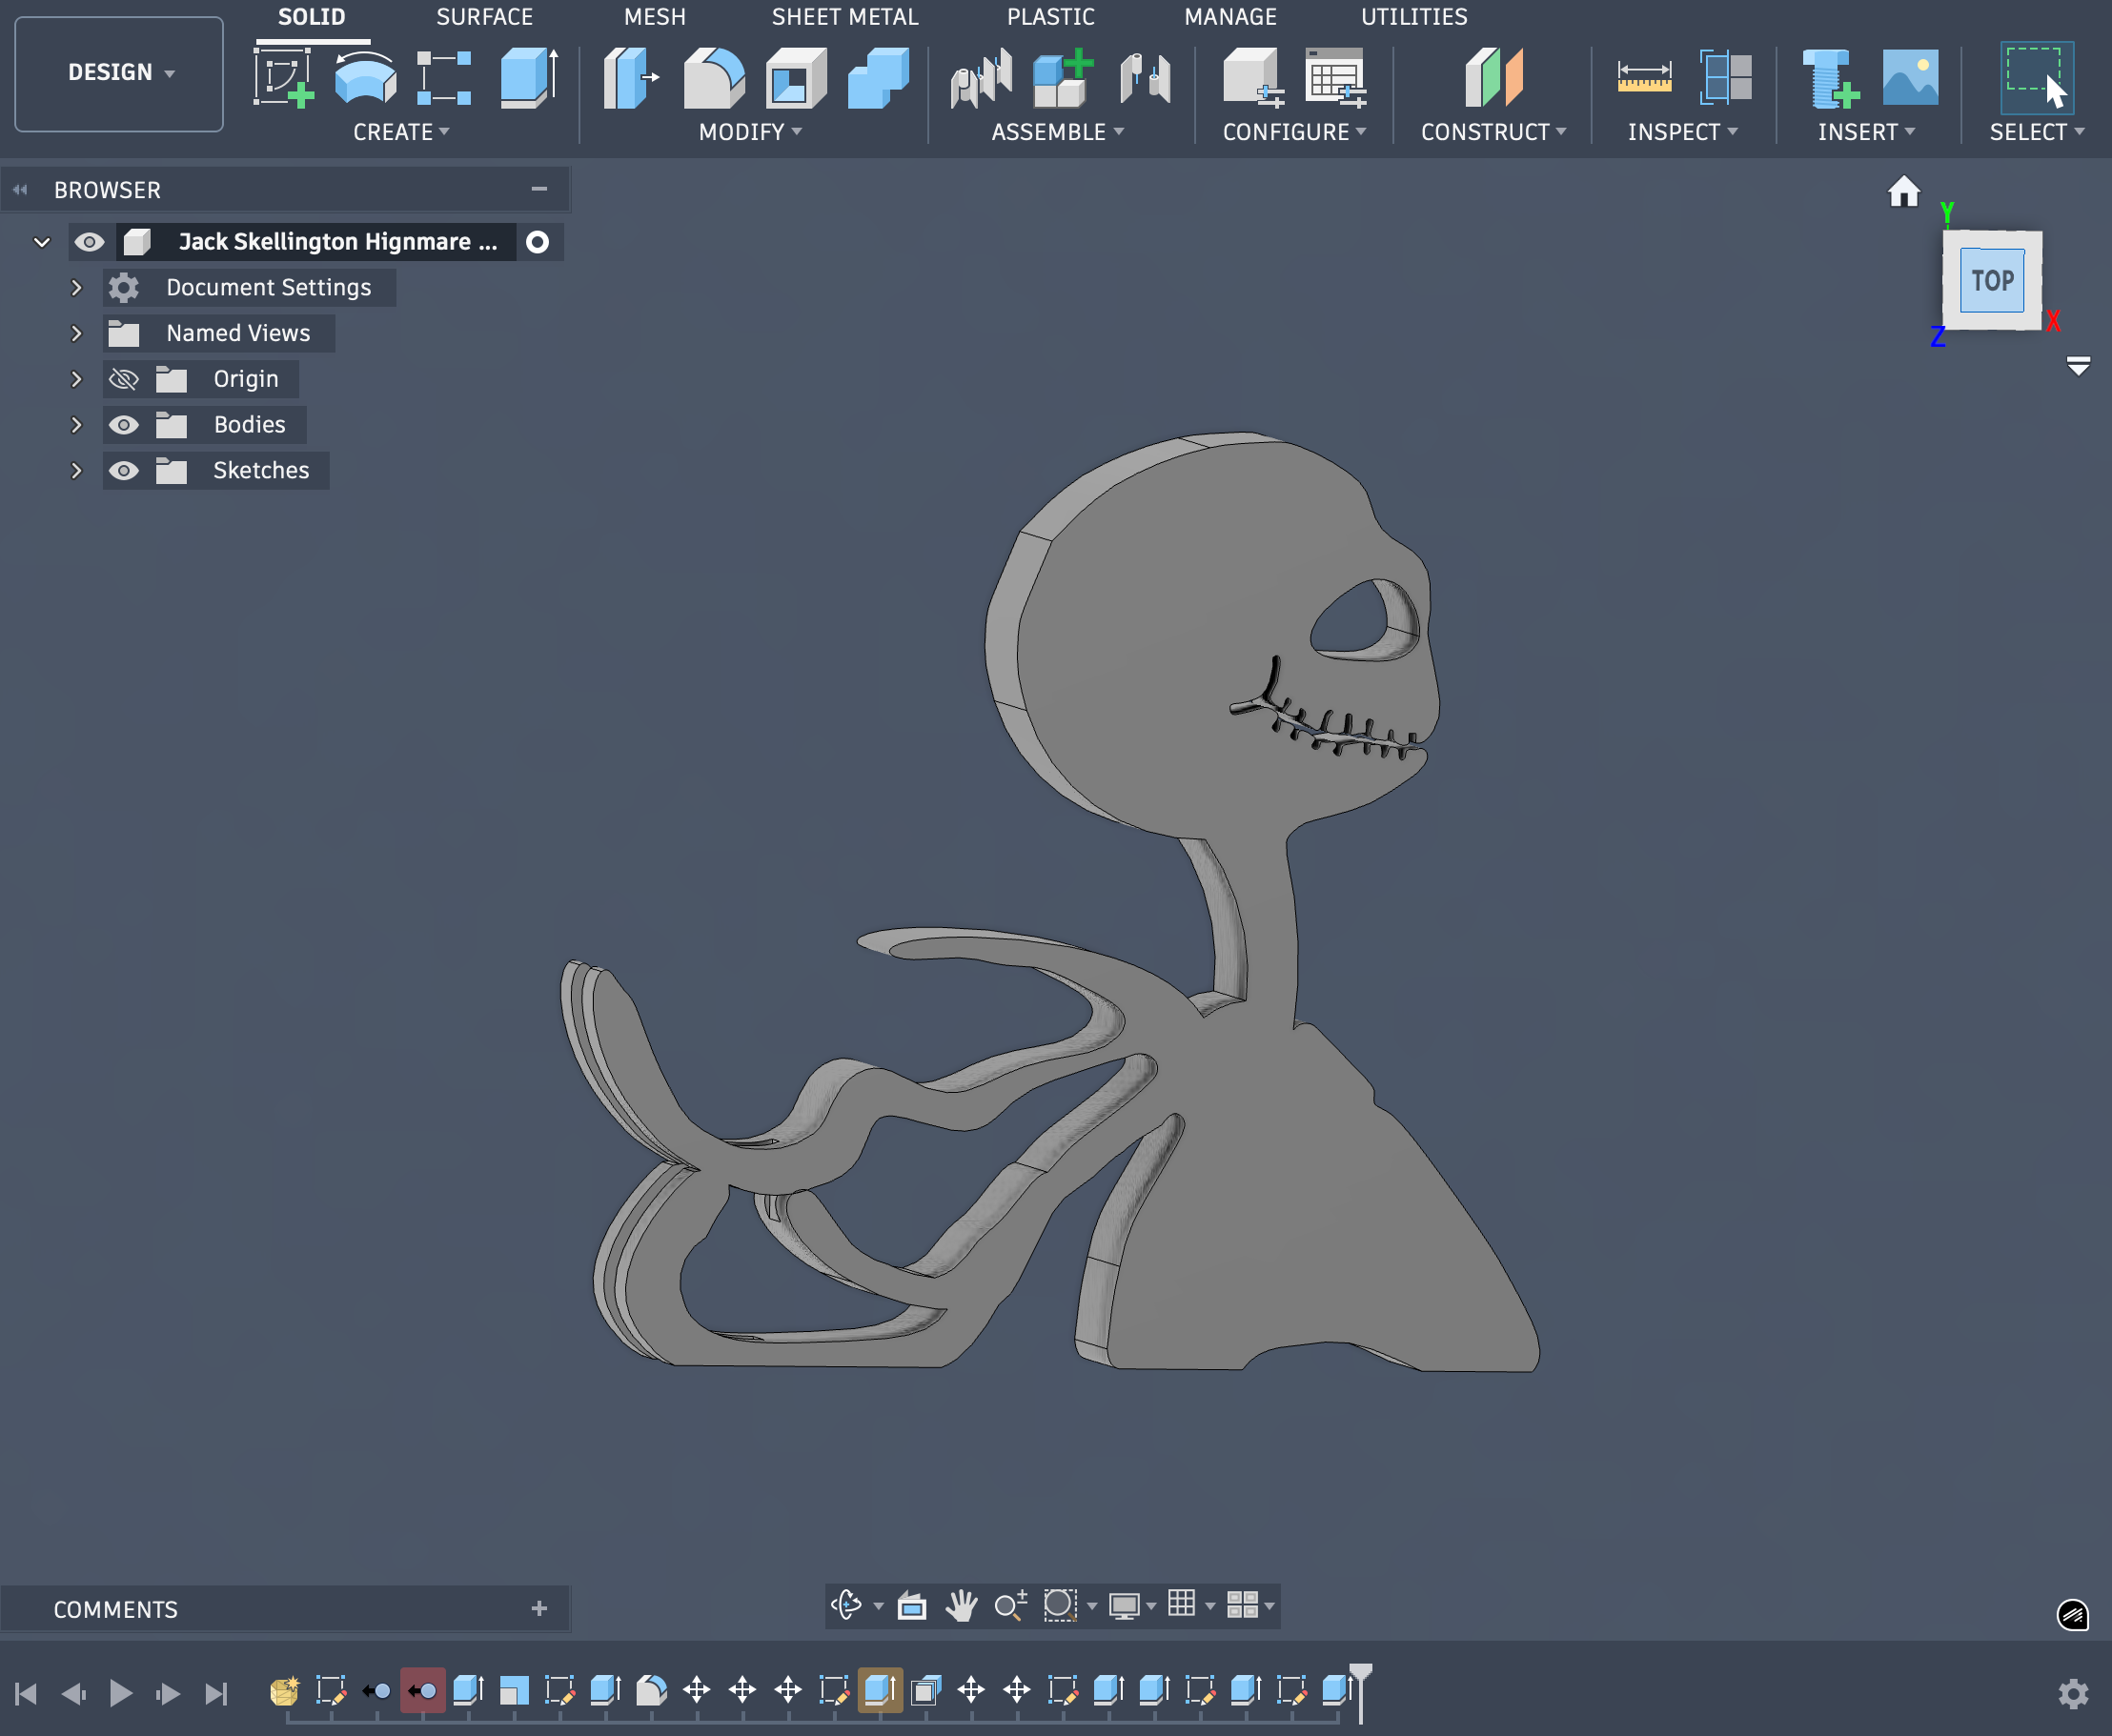The width and height of the screenshot is (2112, 1736).
Task: Activate the Press Pull tool
Action: [x=629, y=78]
